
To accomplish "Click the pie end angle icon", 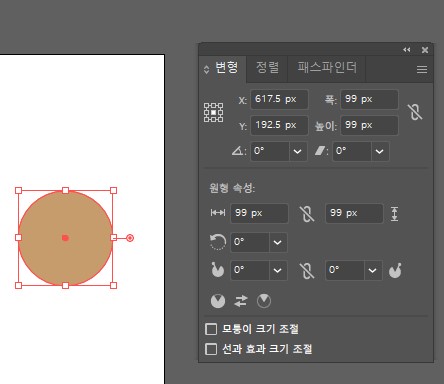I will point(395,270).
